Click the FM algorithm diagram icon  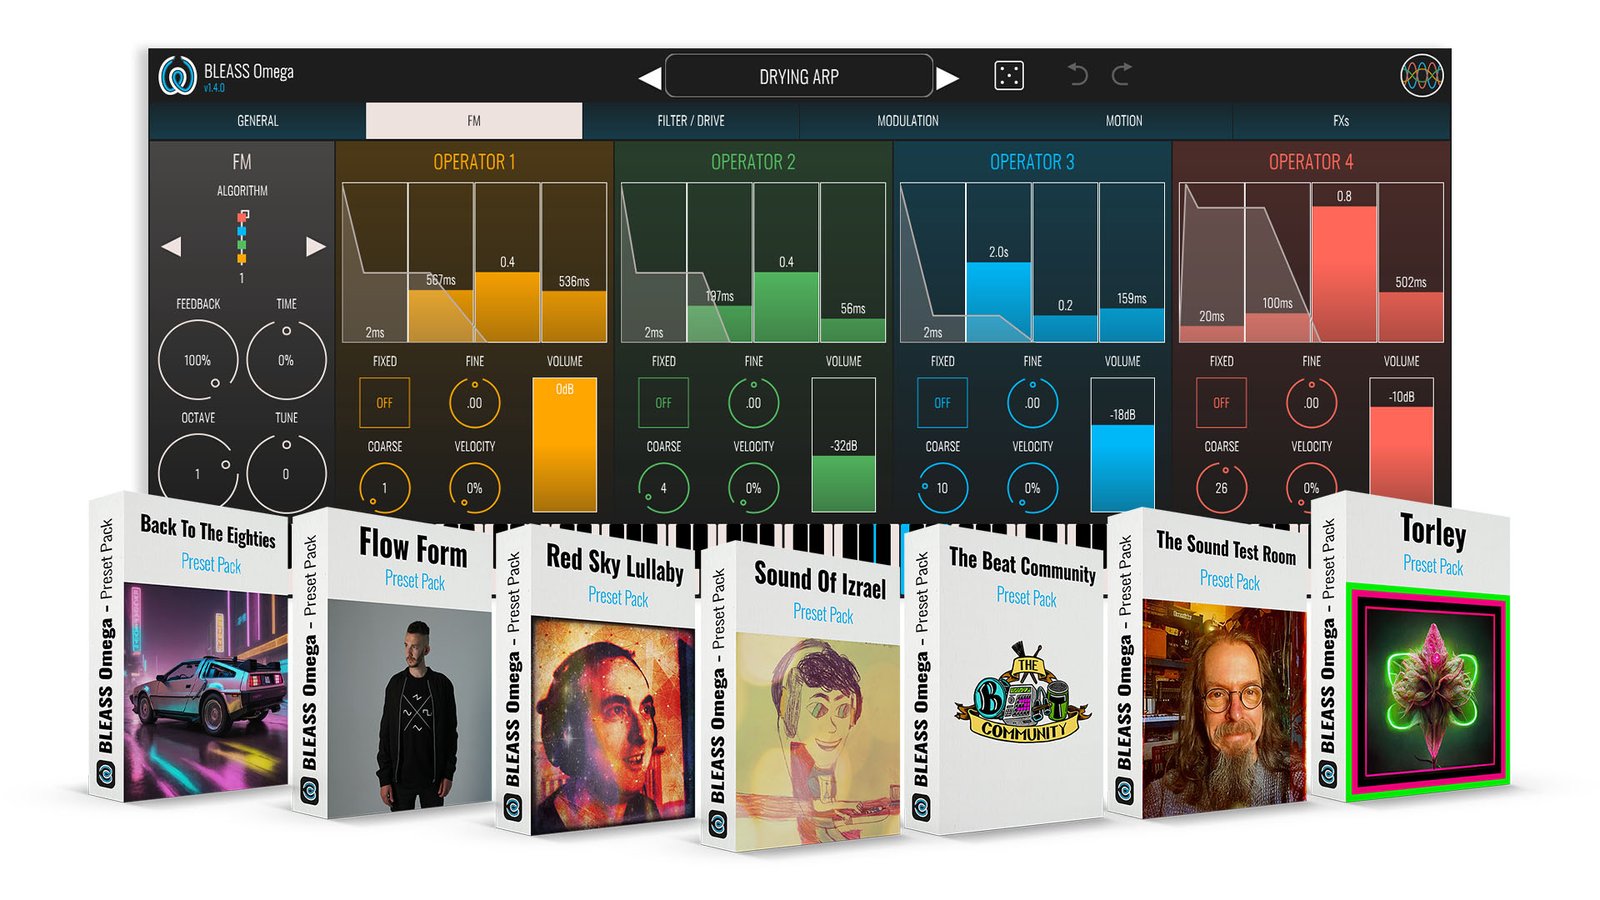242,237
